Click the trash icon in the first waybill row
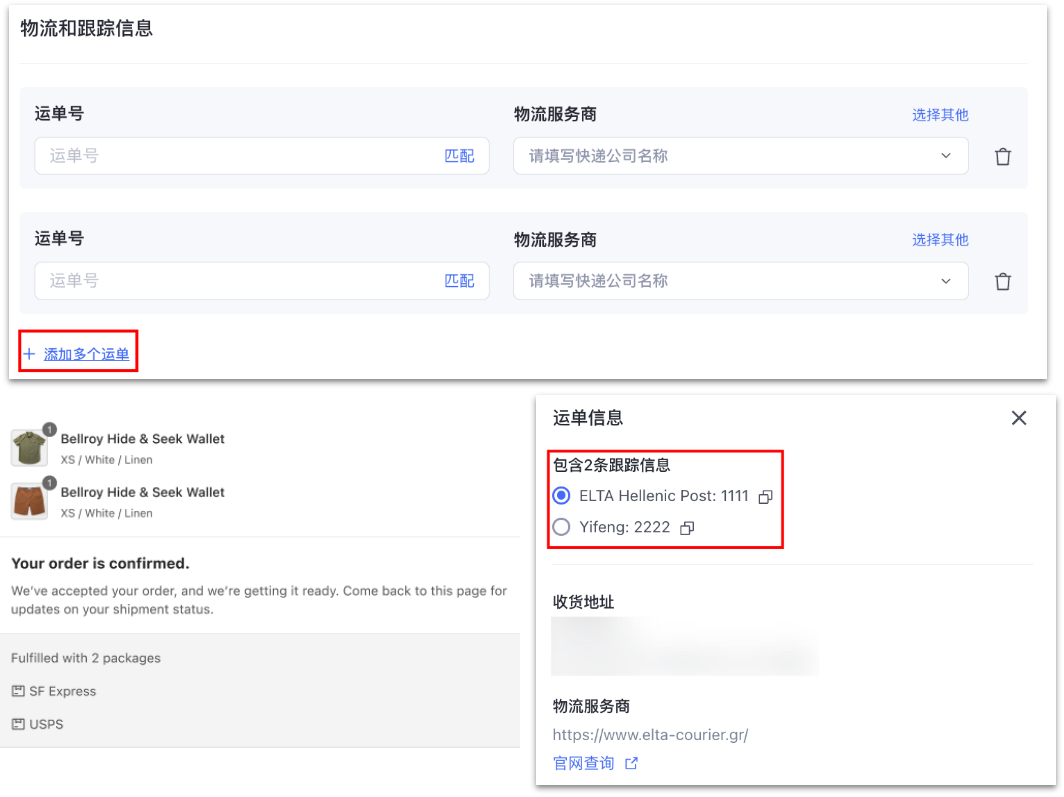Image resolution: width=1064 pixels, height=797 pixels. coord(1003,157)
